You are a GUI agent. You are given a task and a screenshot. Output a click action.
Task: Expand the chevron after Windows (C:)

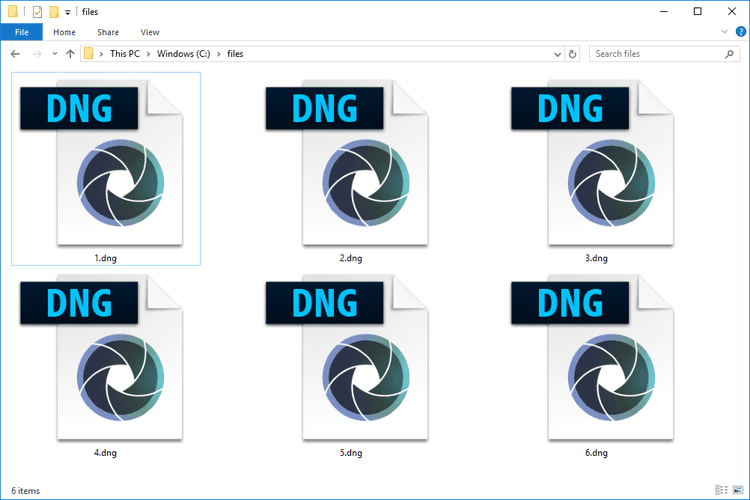[219, 54]
